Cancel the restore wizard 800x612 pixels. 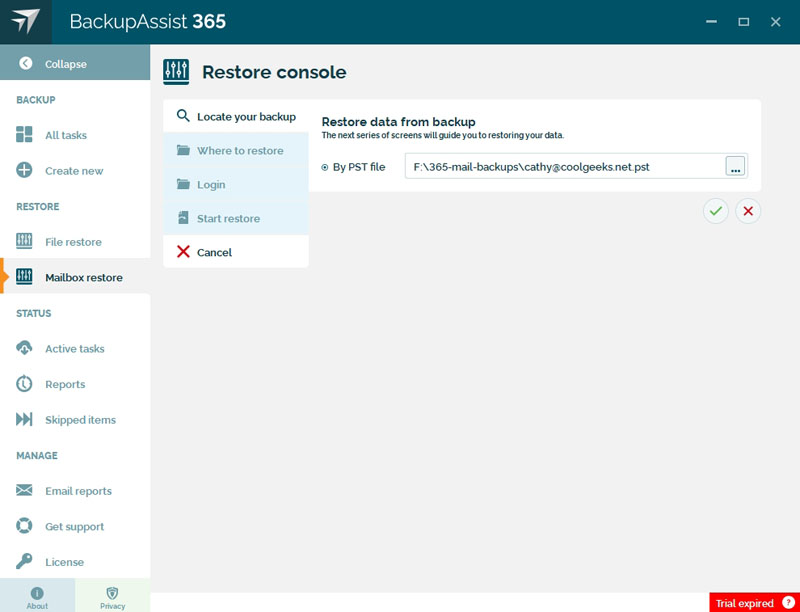(x=236, y=252)
